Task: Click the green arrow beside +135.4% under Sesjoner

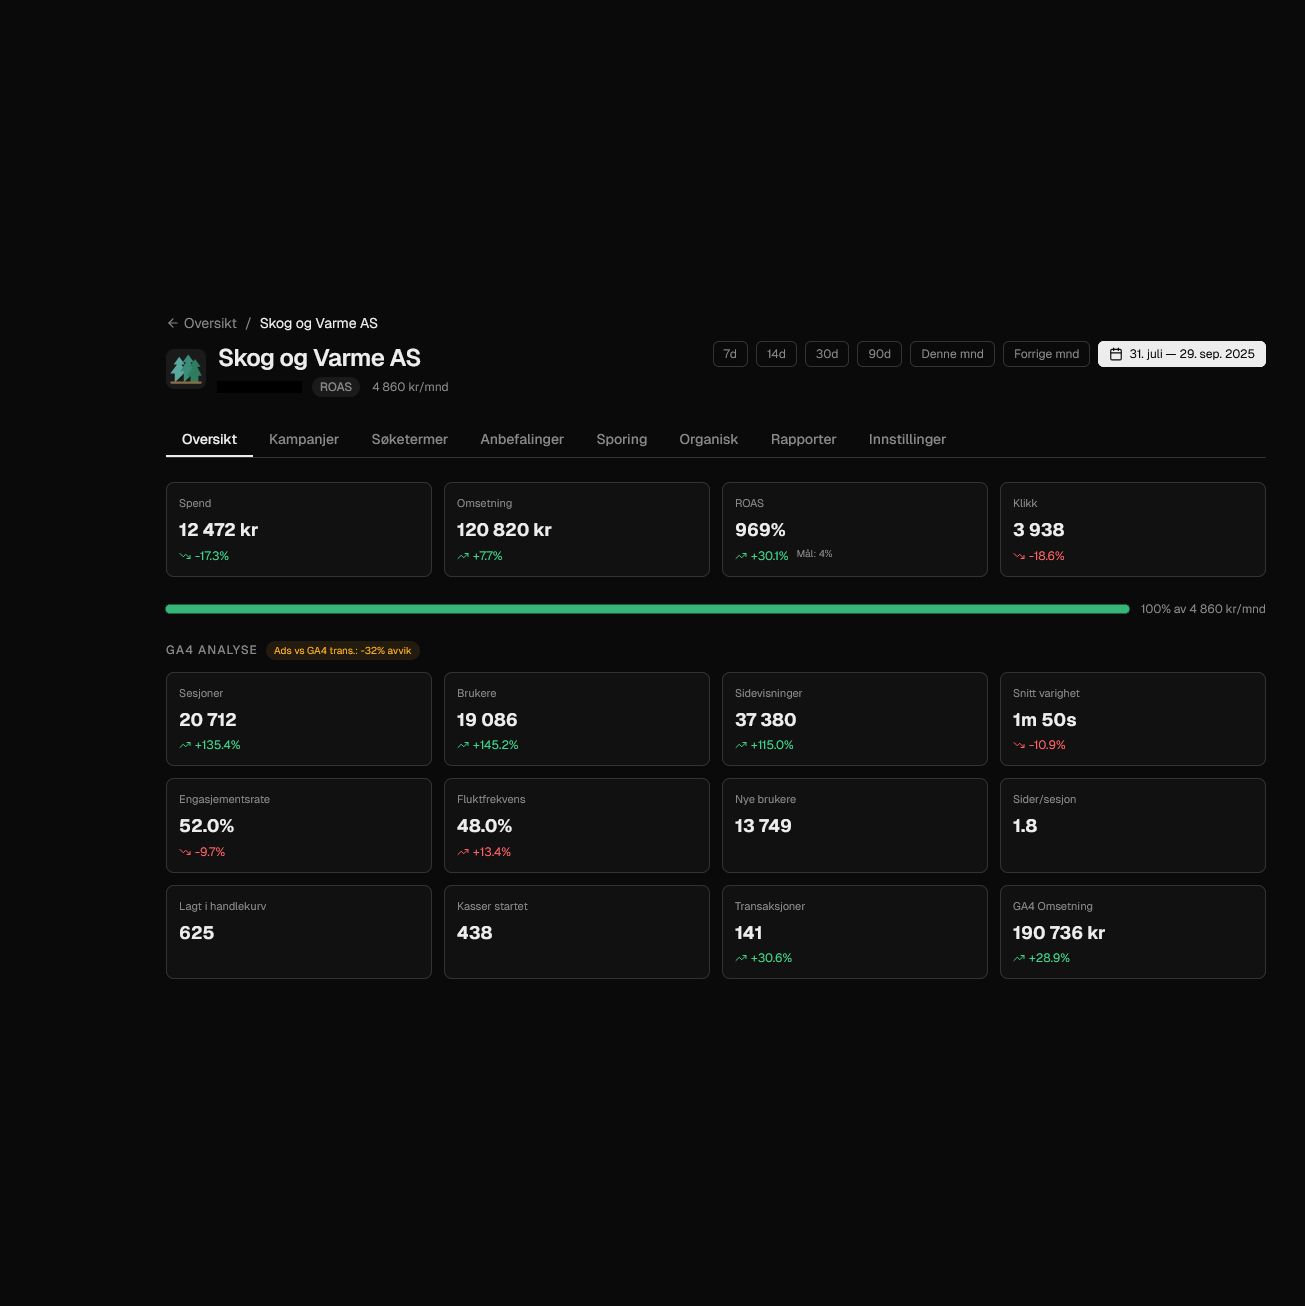Action: (x=184, y=744)
